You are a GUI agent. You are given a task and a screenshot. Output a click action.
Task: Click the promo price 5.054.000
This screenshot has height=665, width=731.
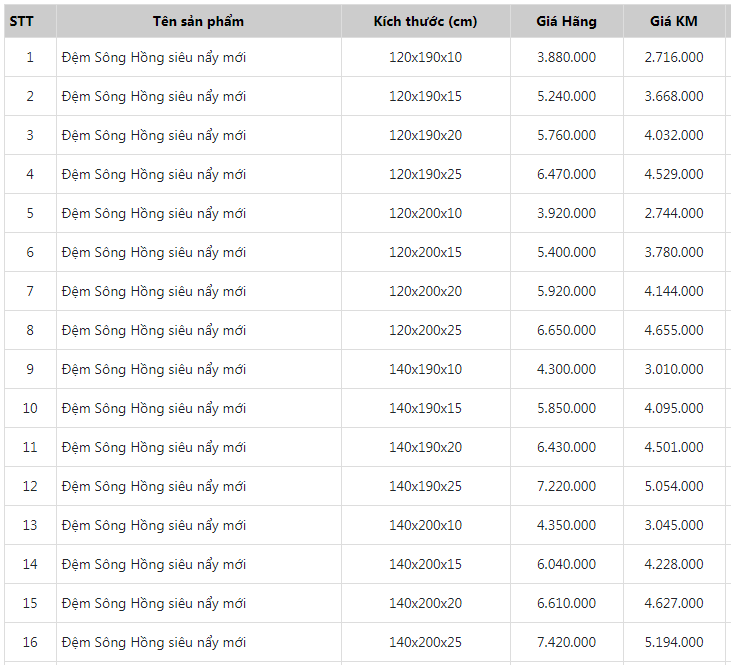pos(674,486)
